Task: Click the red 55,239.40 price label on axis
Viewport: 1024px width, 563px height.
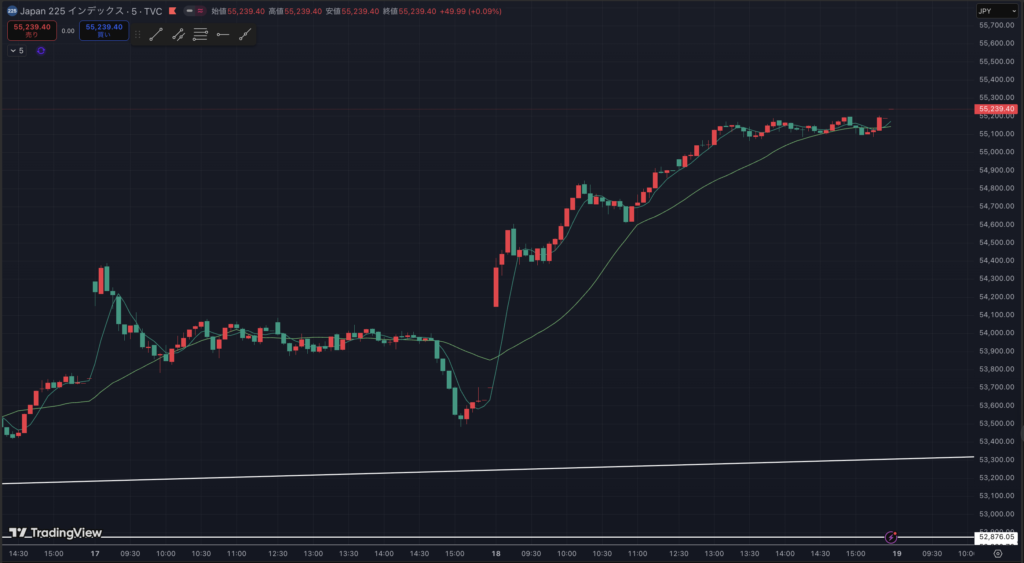Action: point(997,109)
